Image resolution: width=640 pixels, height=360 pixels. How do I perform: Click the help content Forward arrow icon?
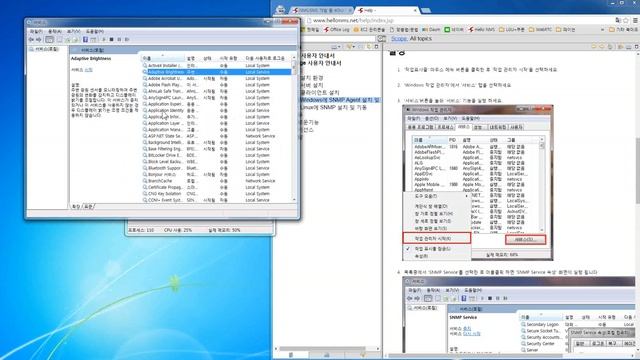(x=602, y=47)
